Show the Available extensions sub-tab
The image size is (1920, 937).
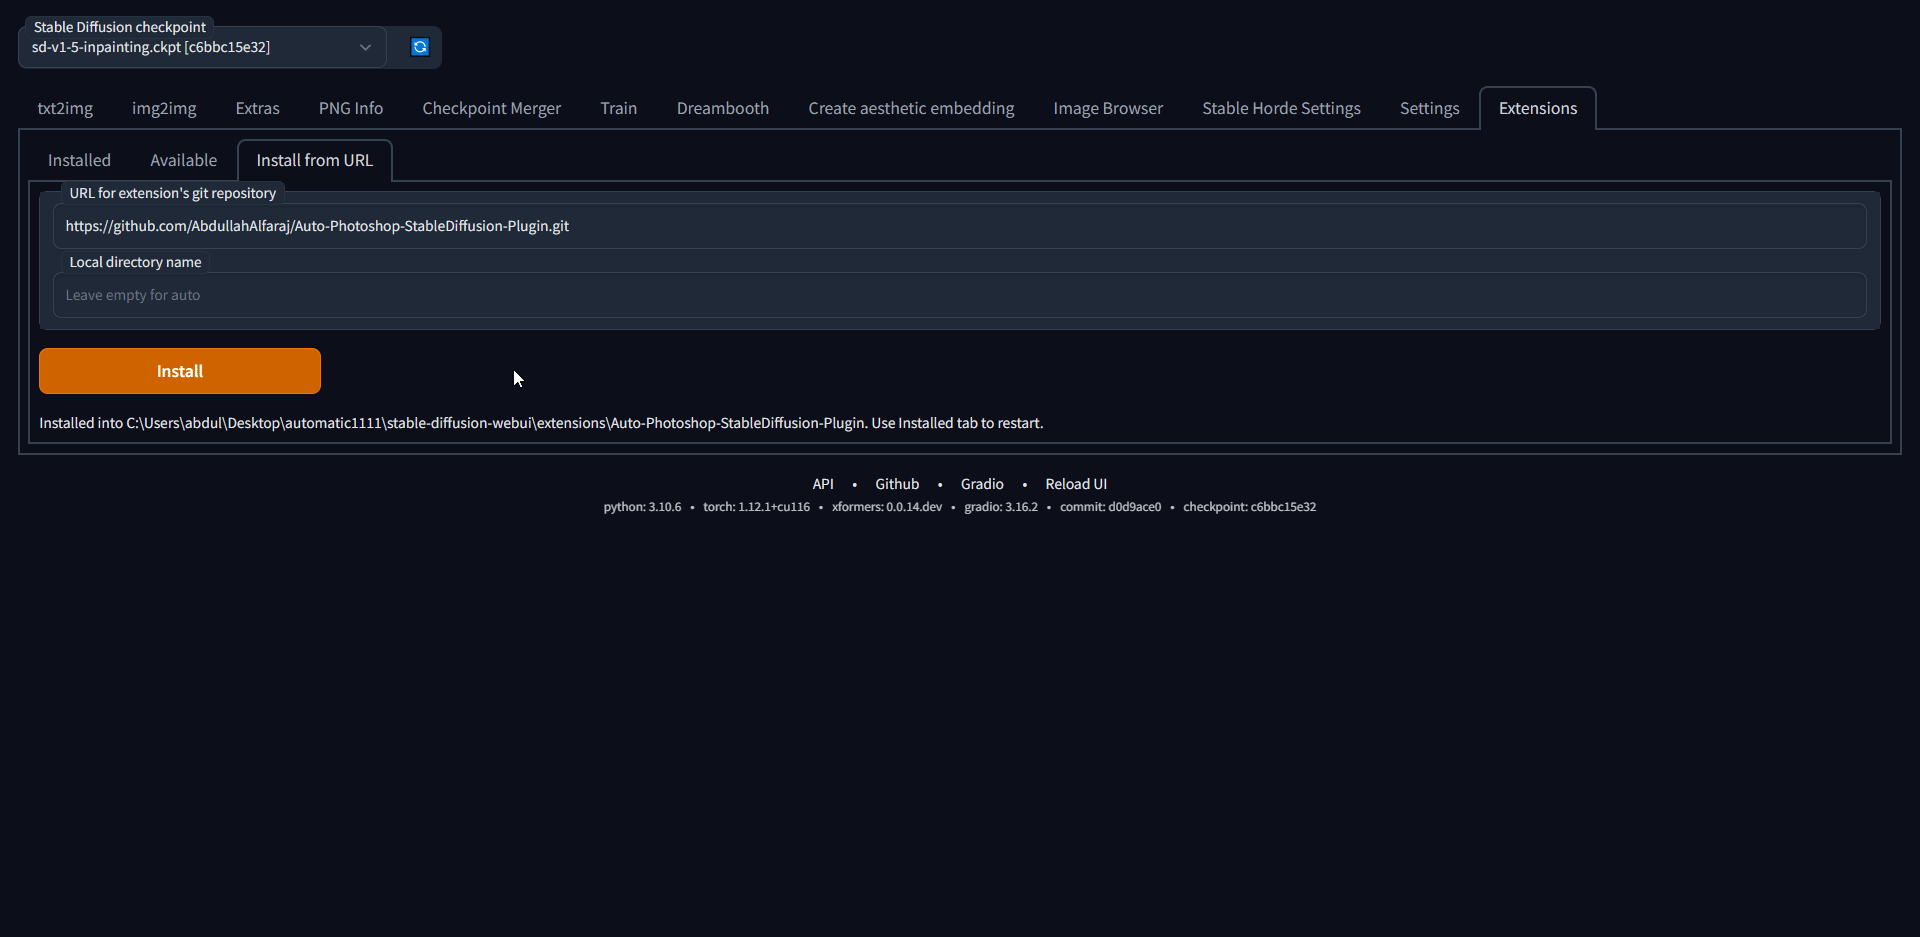(183, 160)
